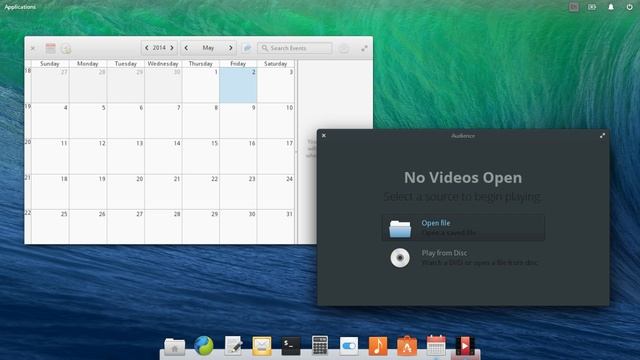Click the battery indicator in top panel
Image resolution: width=640 pixels, height=360 pixels.
[x=592, y=7]
